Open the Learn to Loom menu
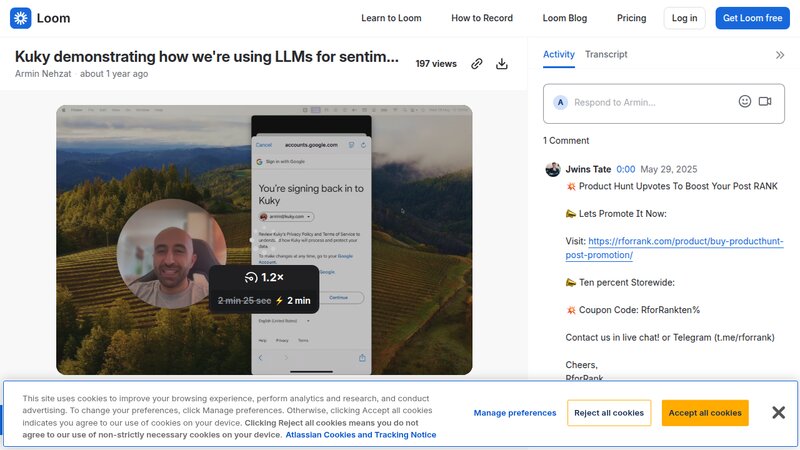 (391, 18)
